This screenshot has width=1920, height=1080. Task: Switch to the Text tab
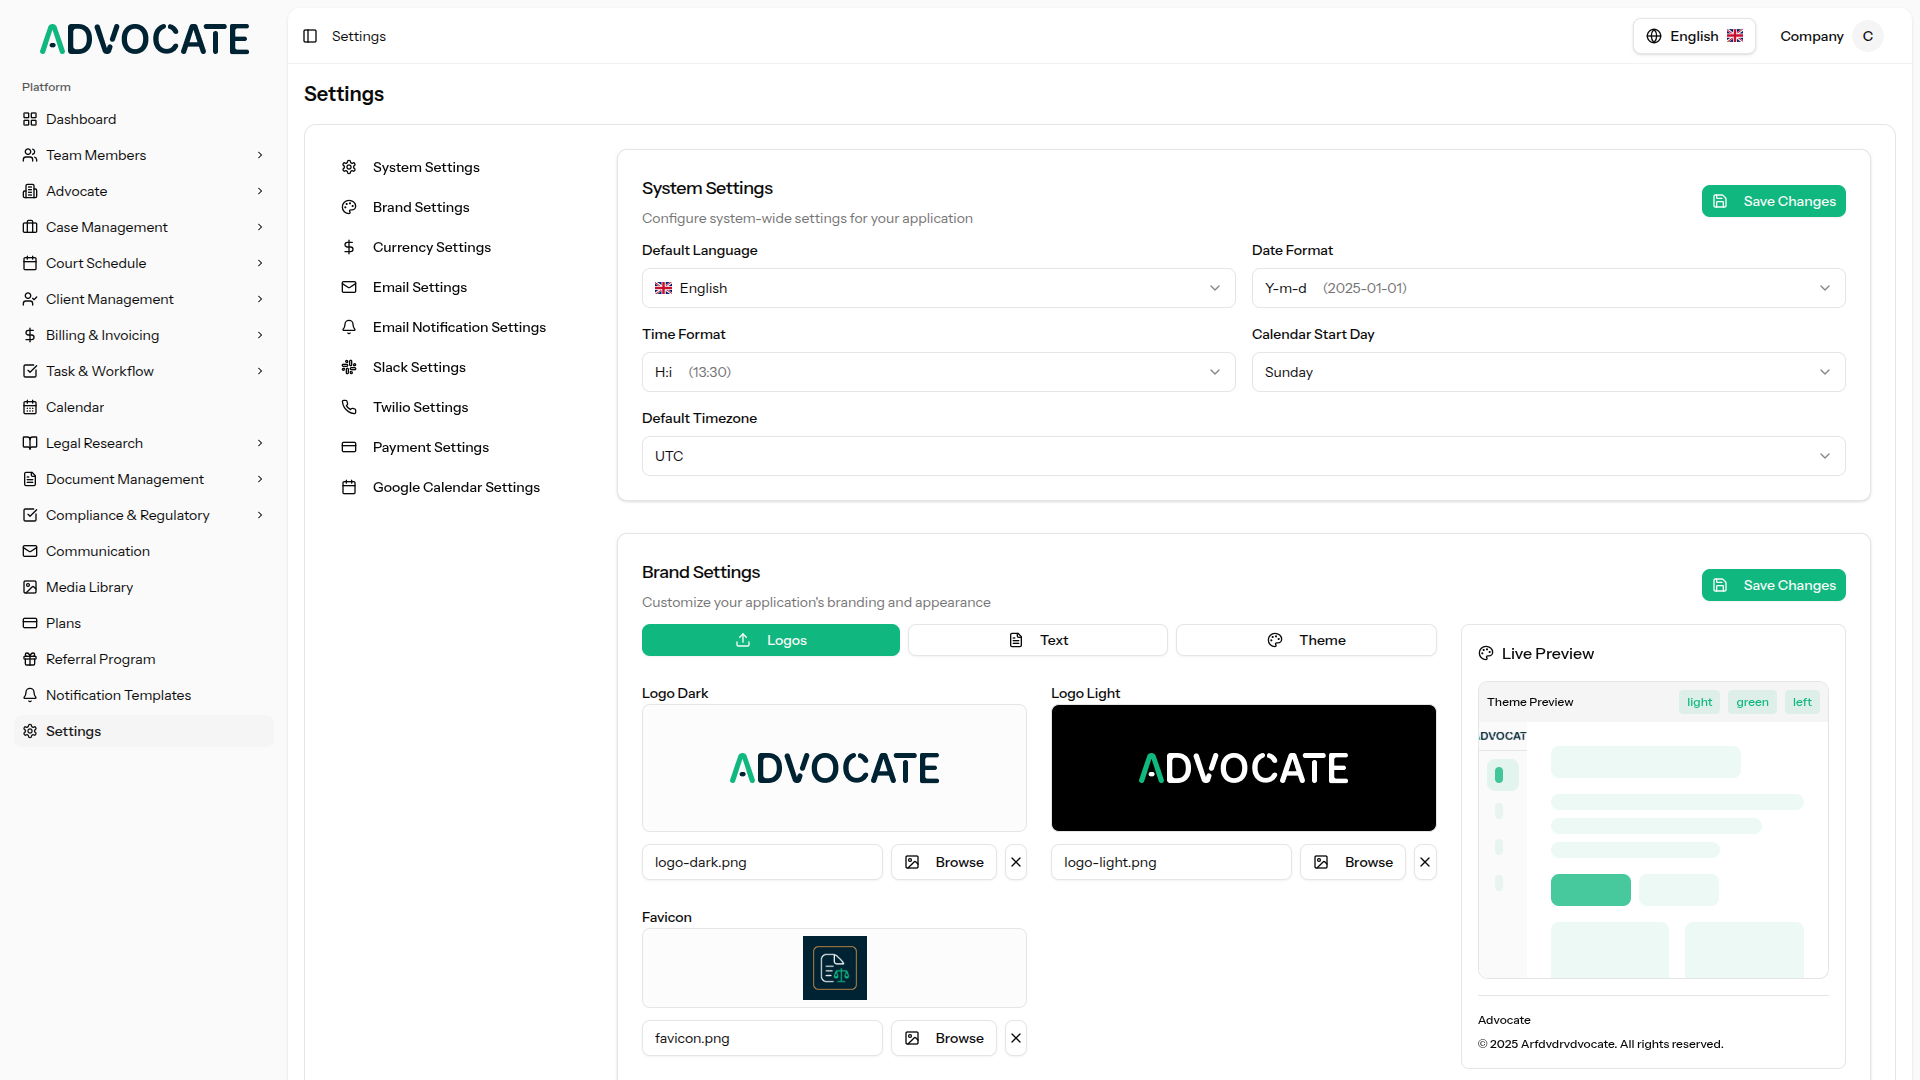pos(1037,640)
